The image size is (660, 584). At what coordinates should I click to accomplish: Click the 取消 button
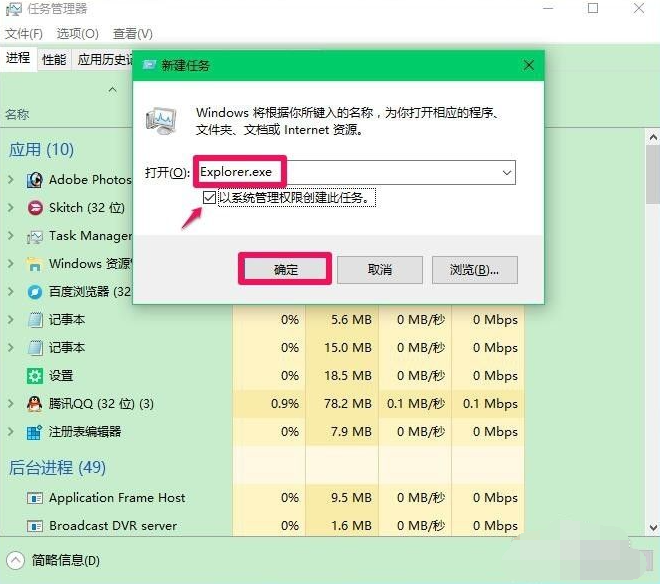tap(380, 269)
